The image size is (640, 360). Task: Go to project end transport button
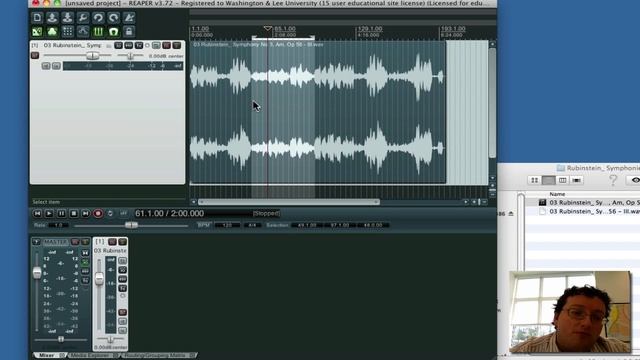pos(85,213)
